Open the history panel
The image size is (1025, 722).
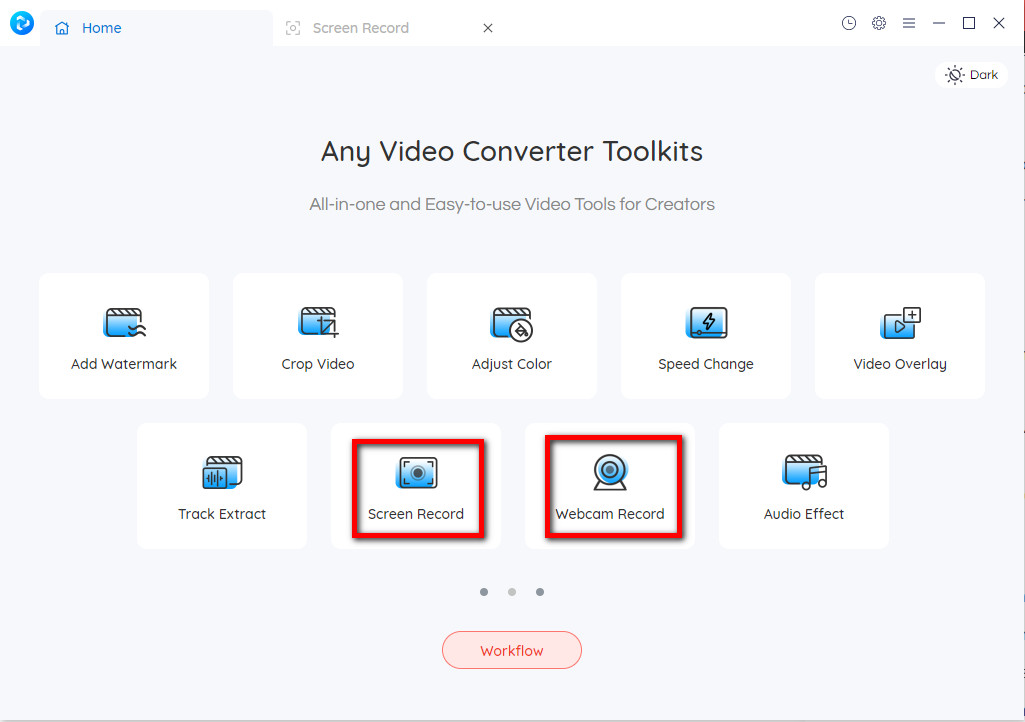click(x=849, y=23)
